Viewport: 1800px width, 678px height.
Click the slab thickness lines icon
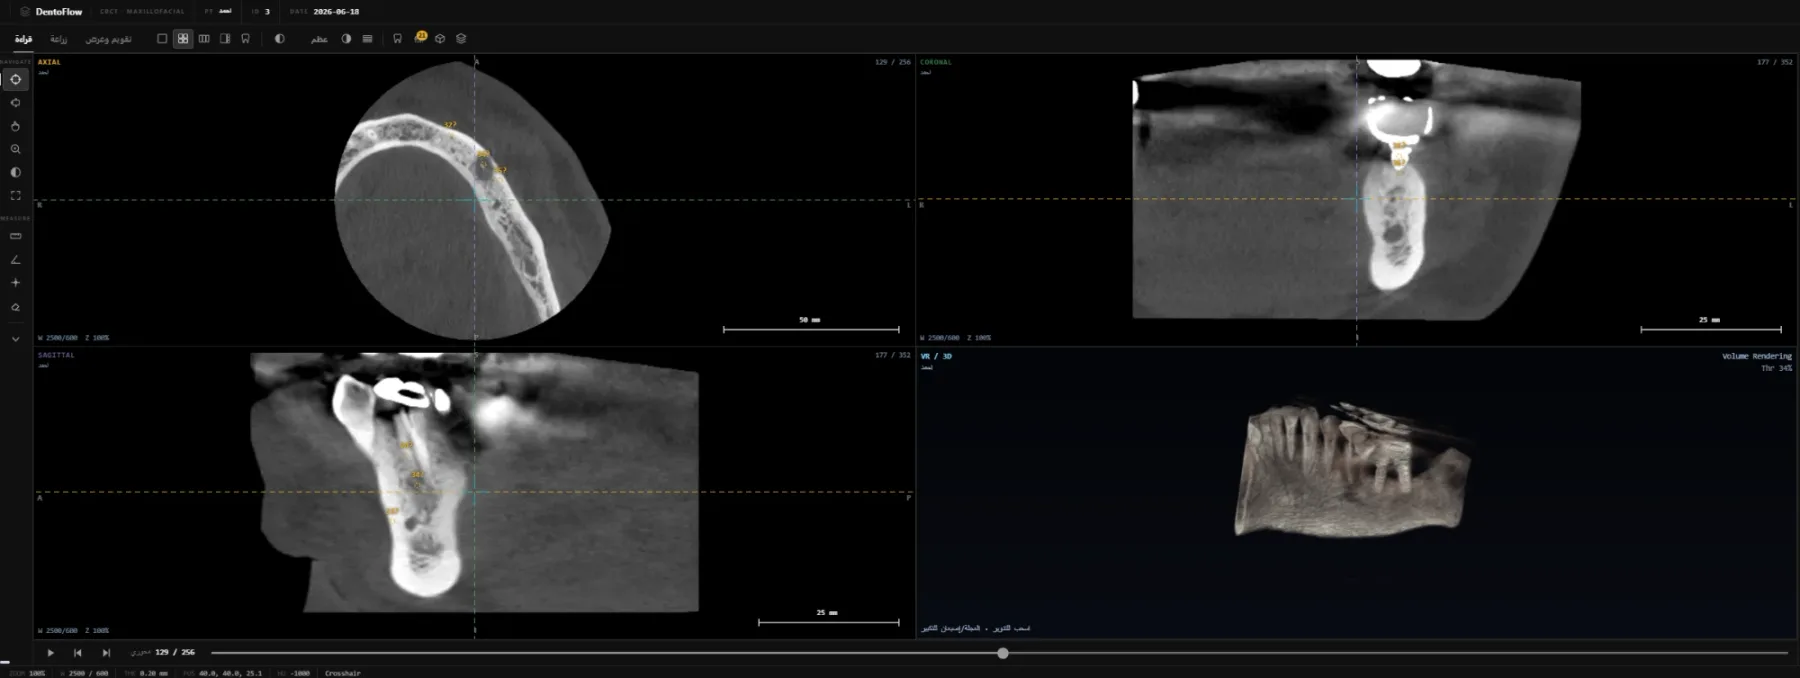[367, 39]
